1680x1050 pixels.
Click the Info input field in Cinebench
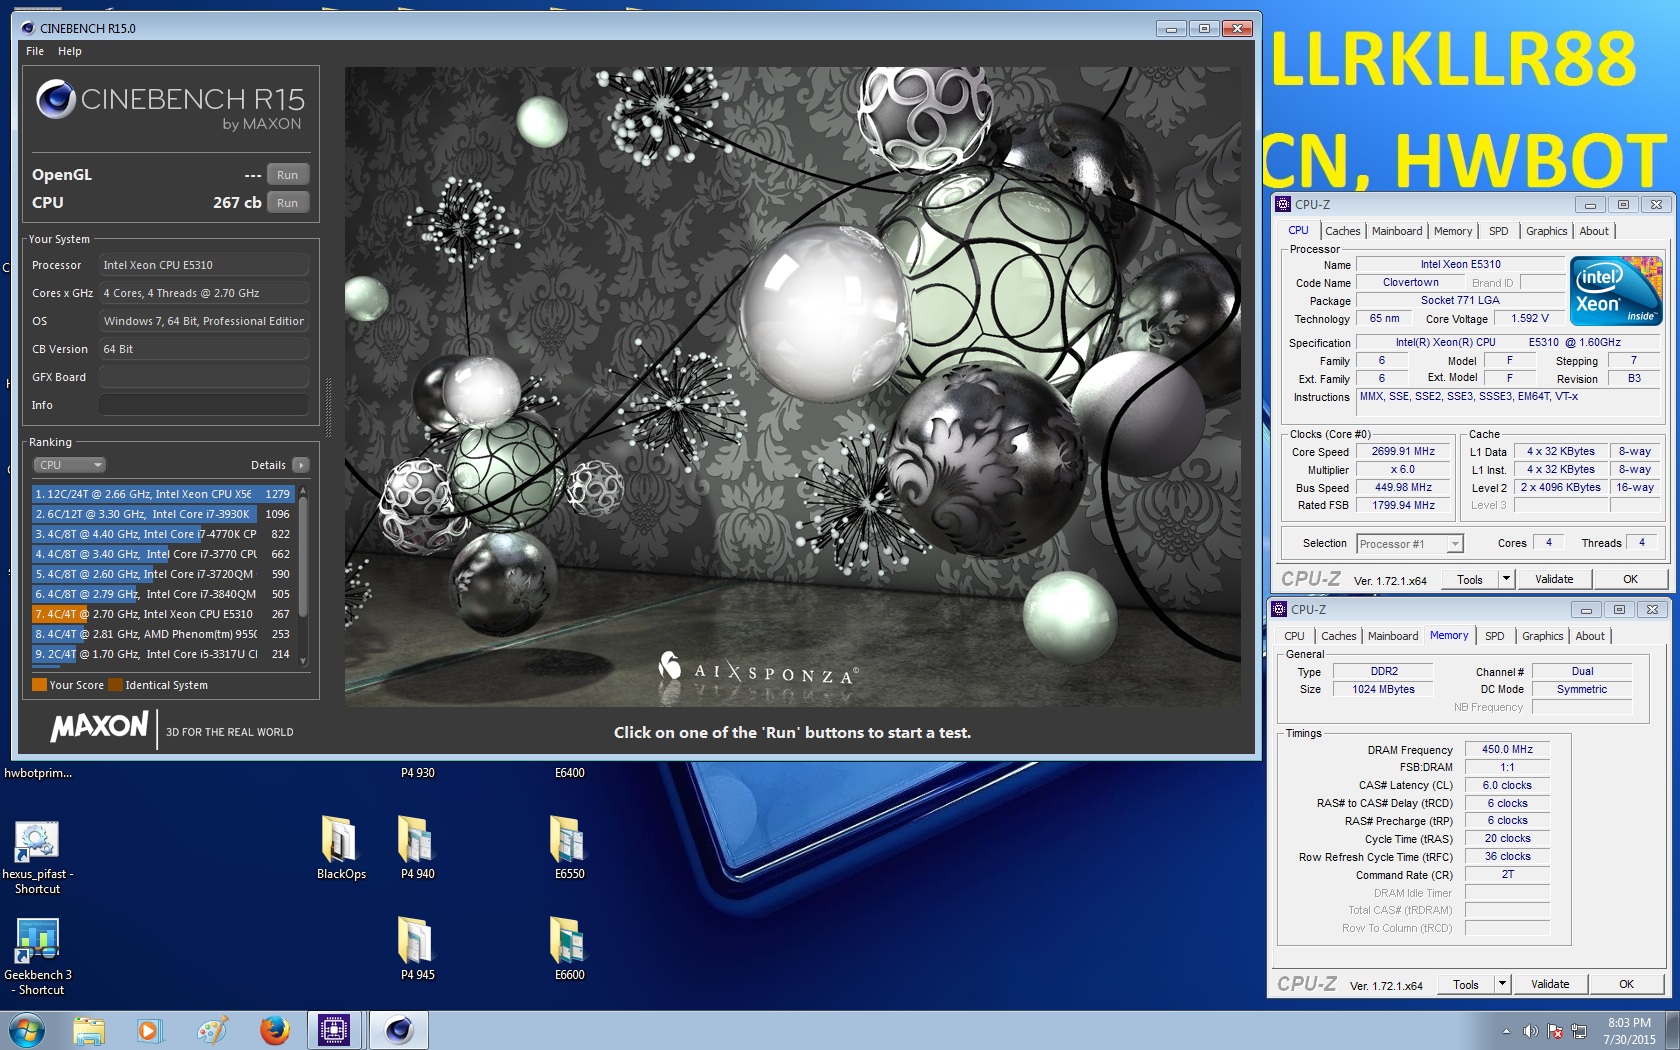click(203, 405)
